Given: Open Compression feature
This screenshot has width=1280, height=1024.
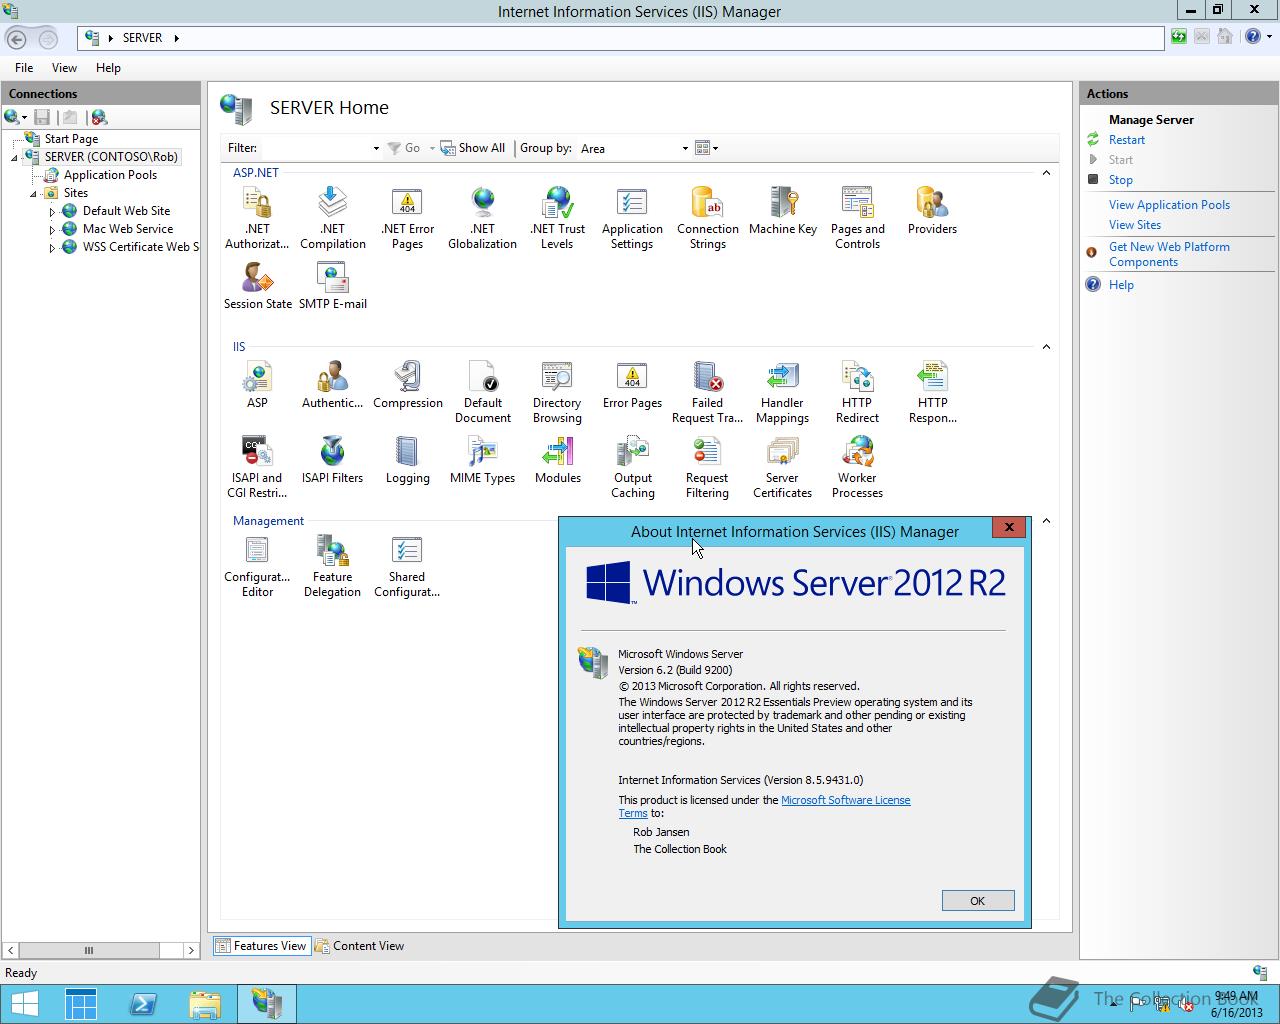Looking at the screenshot, I should coord(408,385).
